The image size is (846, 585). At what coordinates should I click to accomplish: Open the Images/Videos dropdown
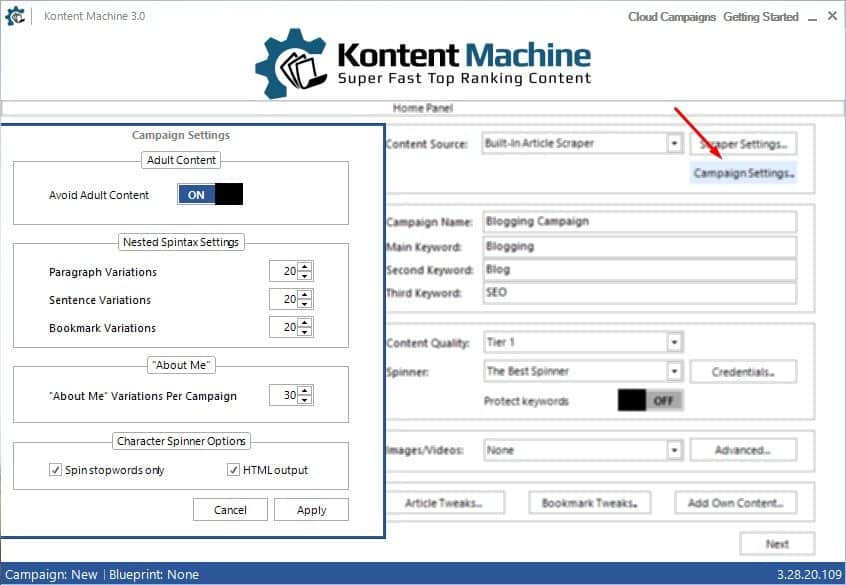tap(674, 450)
